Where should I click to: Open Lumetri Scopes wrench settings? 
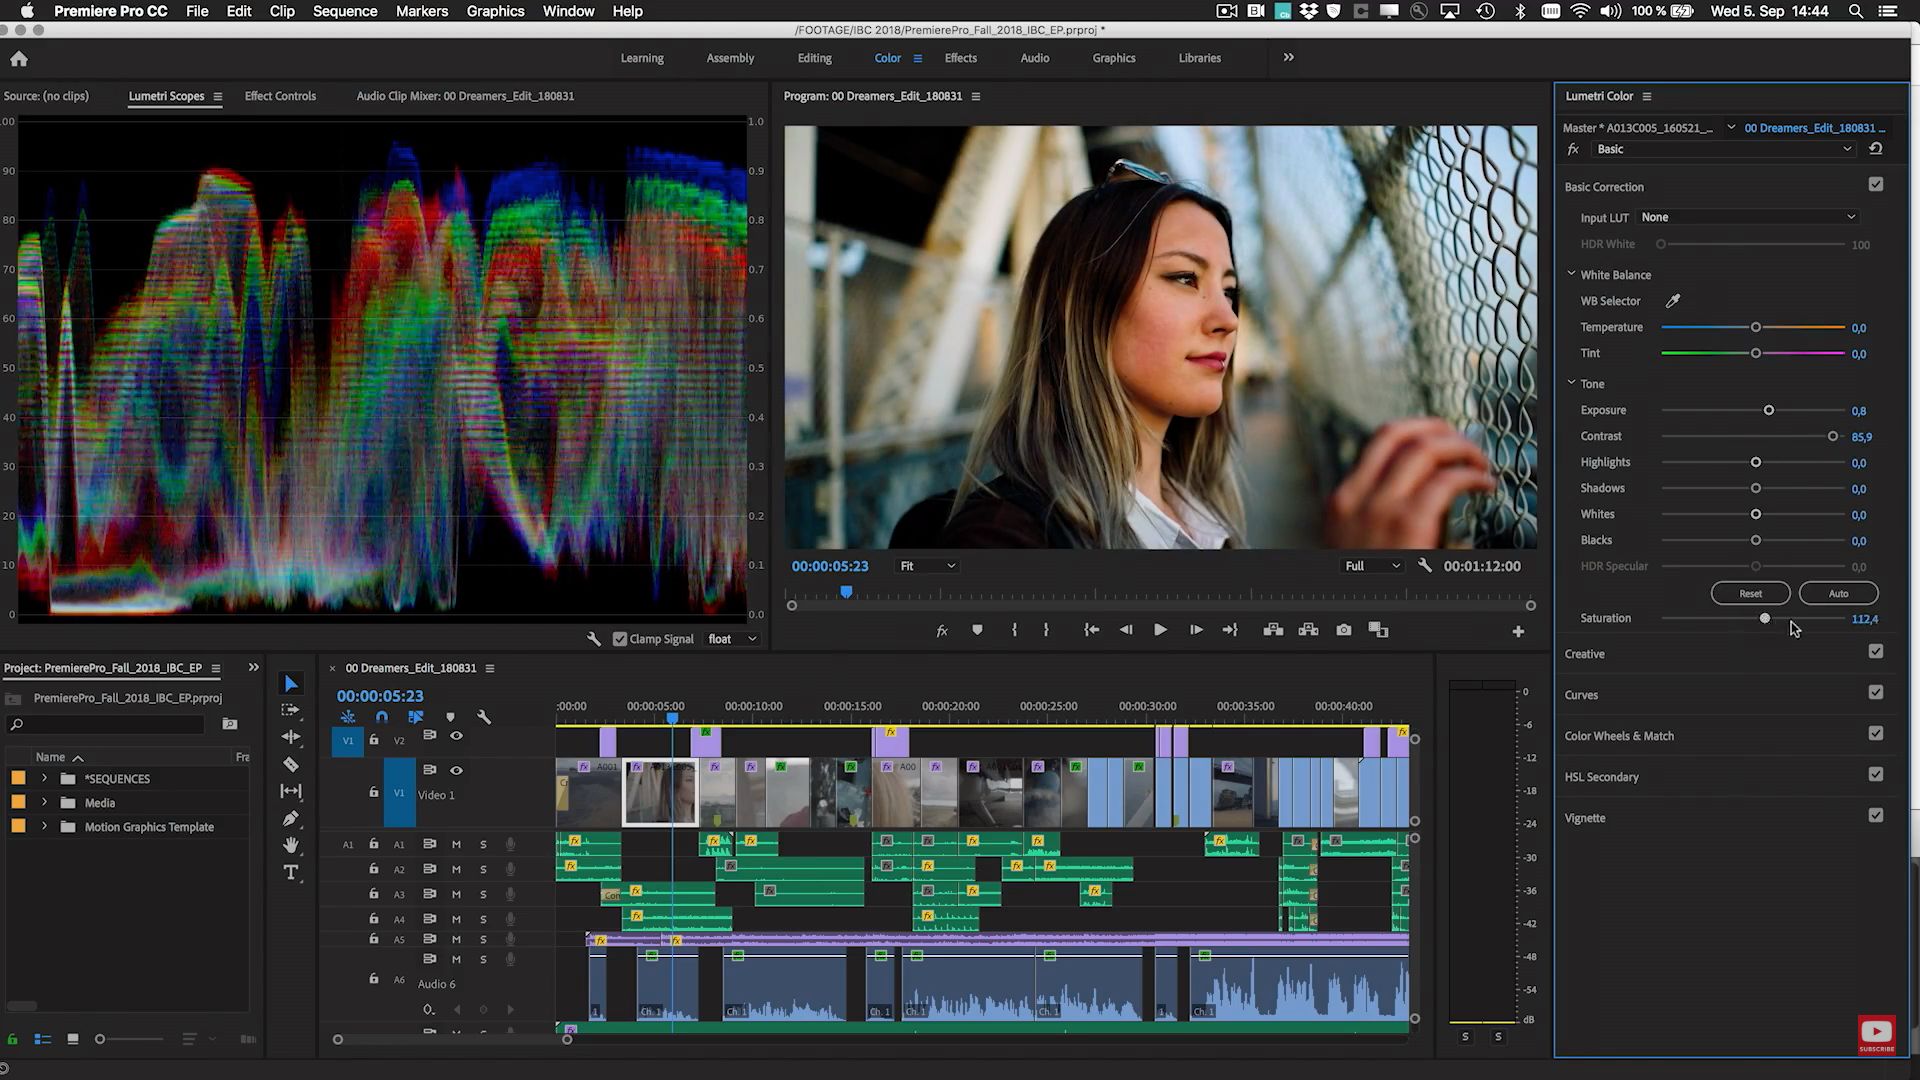(593, 639)
